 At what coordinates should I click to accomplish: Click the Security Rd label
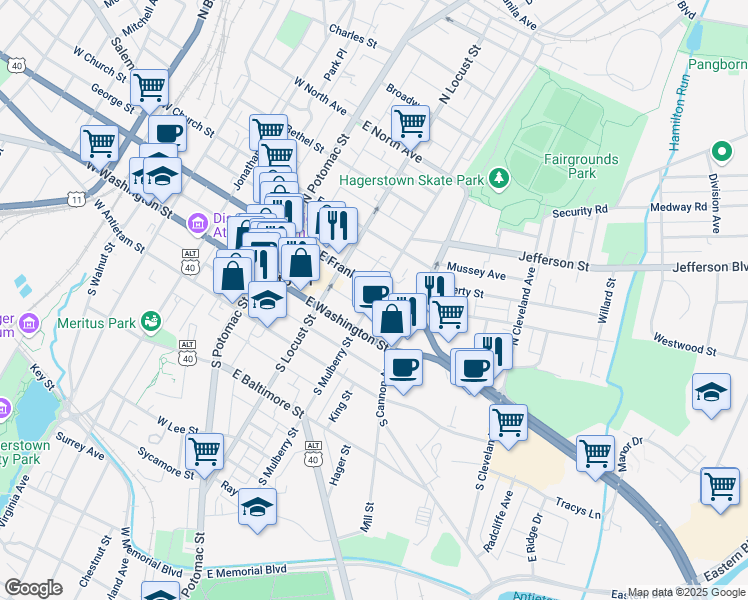click(x=580, y=212)
